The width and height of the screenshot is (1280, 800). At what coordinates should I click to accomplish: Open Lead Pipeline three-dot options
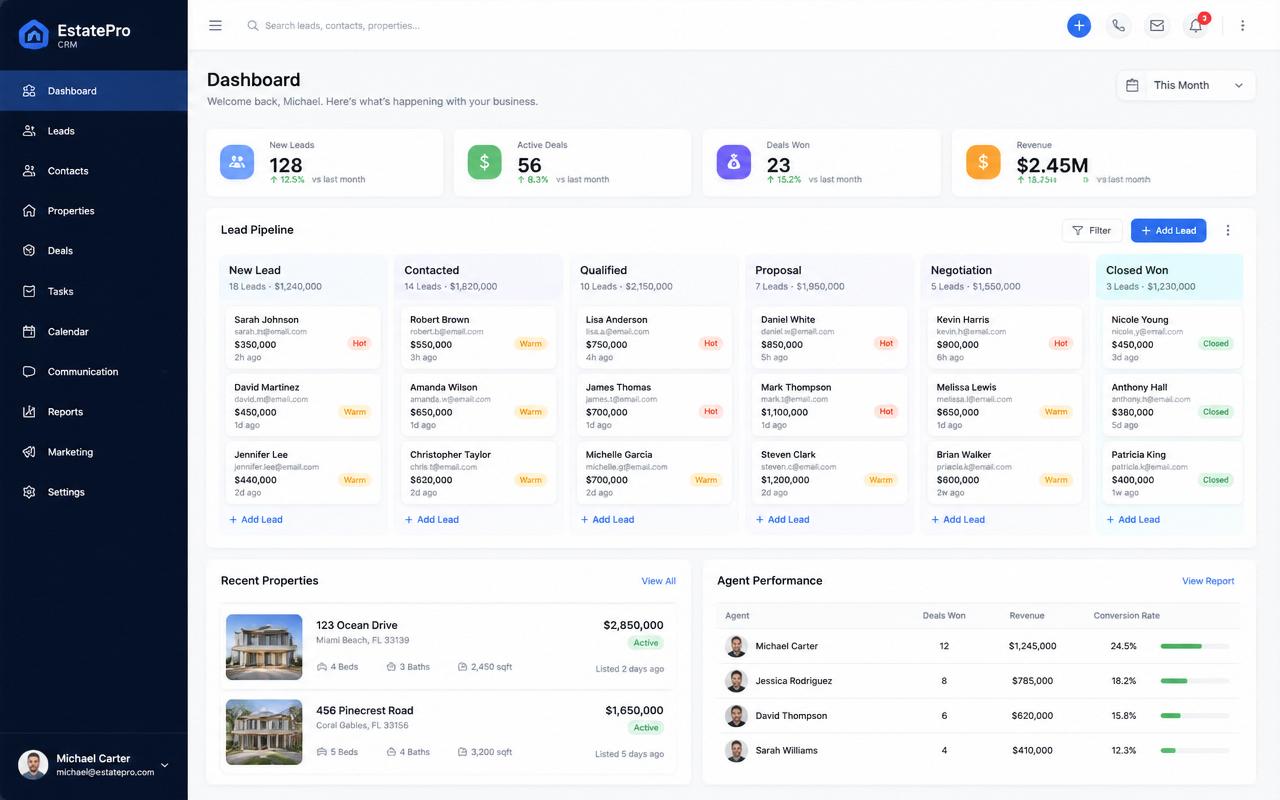pos(1228,230)
